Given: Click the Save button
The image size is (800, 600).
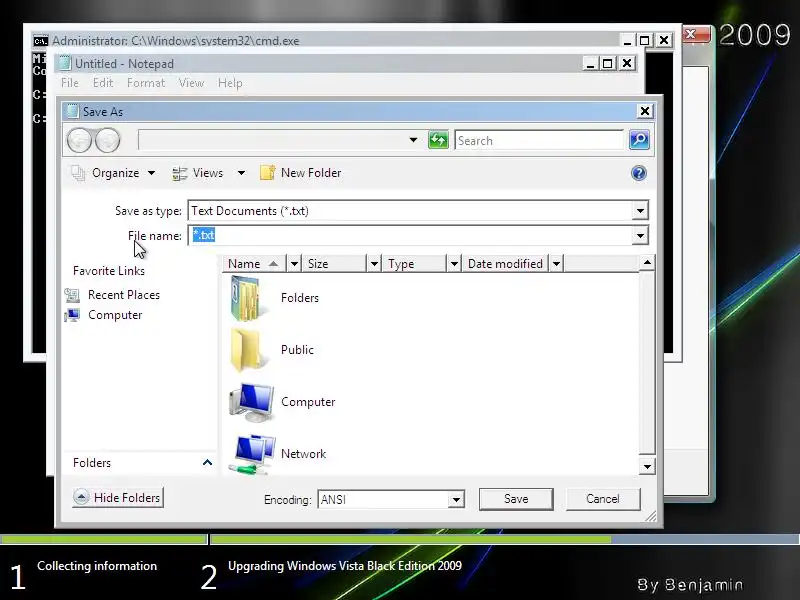Looking at the screenshot, I should (x=516, y=499).
